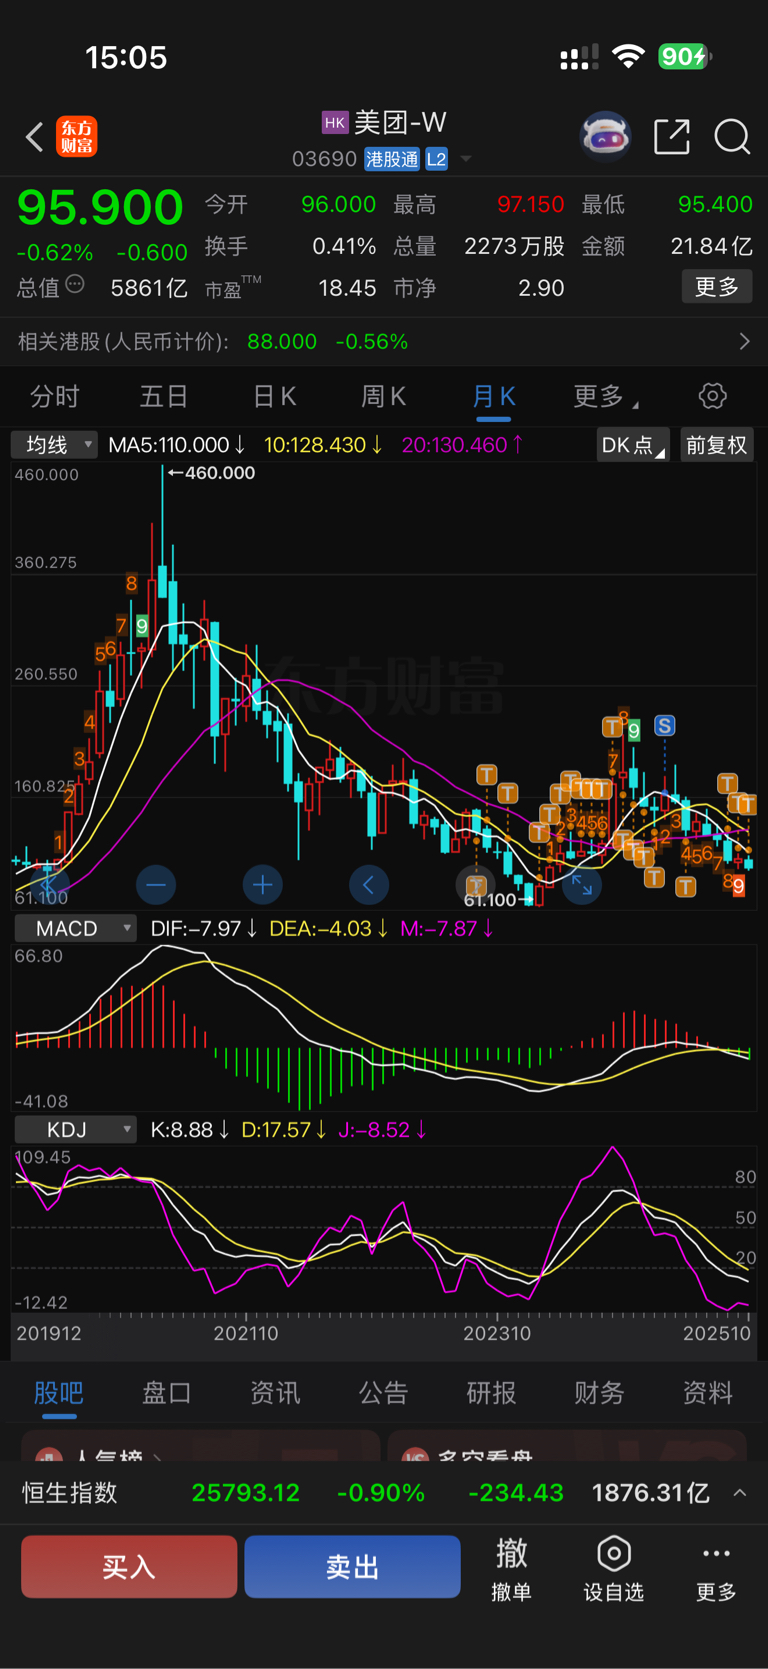Tap the 61.100 low price label
This screenshot has height=1669, width=768.
490,900
